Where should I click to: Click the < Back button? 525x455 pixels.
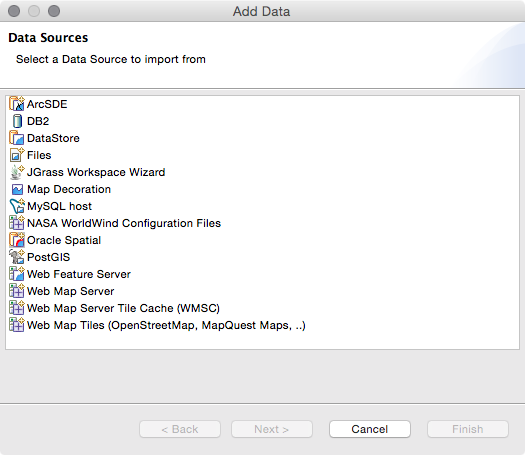pyautogui.click(x=180, y=429)
